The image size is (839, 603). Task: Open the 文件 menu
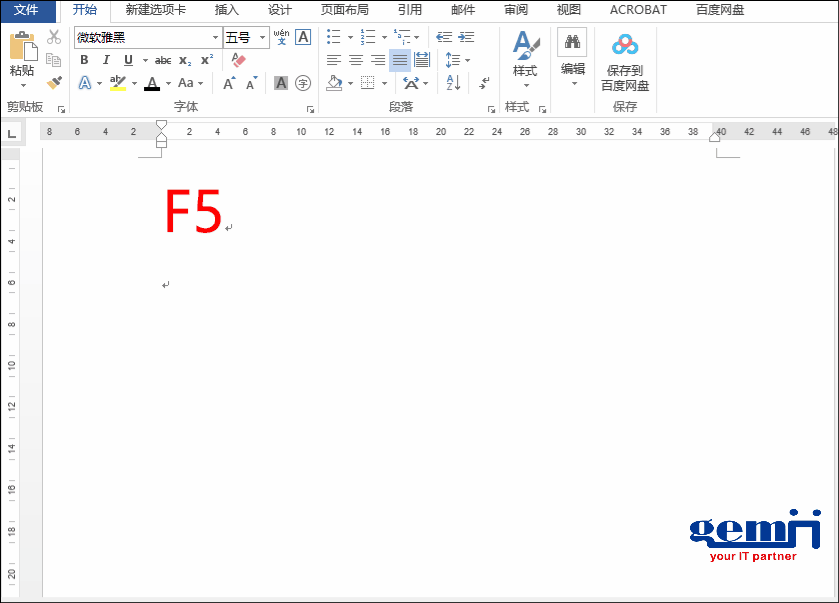pyautogui.click(x=27, y=10)
